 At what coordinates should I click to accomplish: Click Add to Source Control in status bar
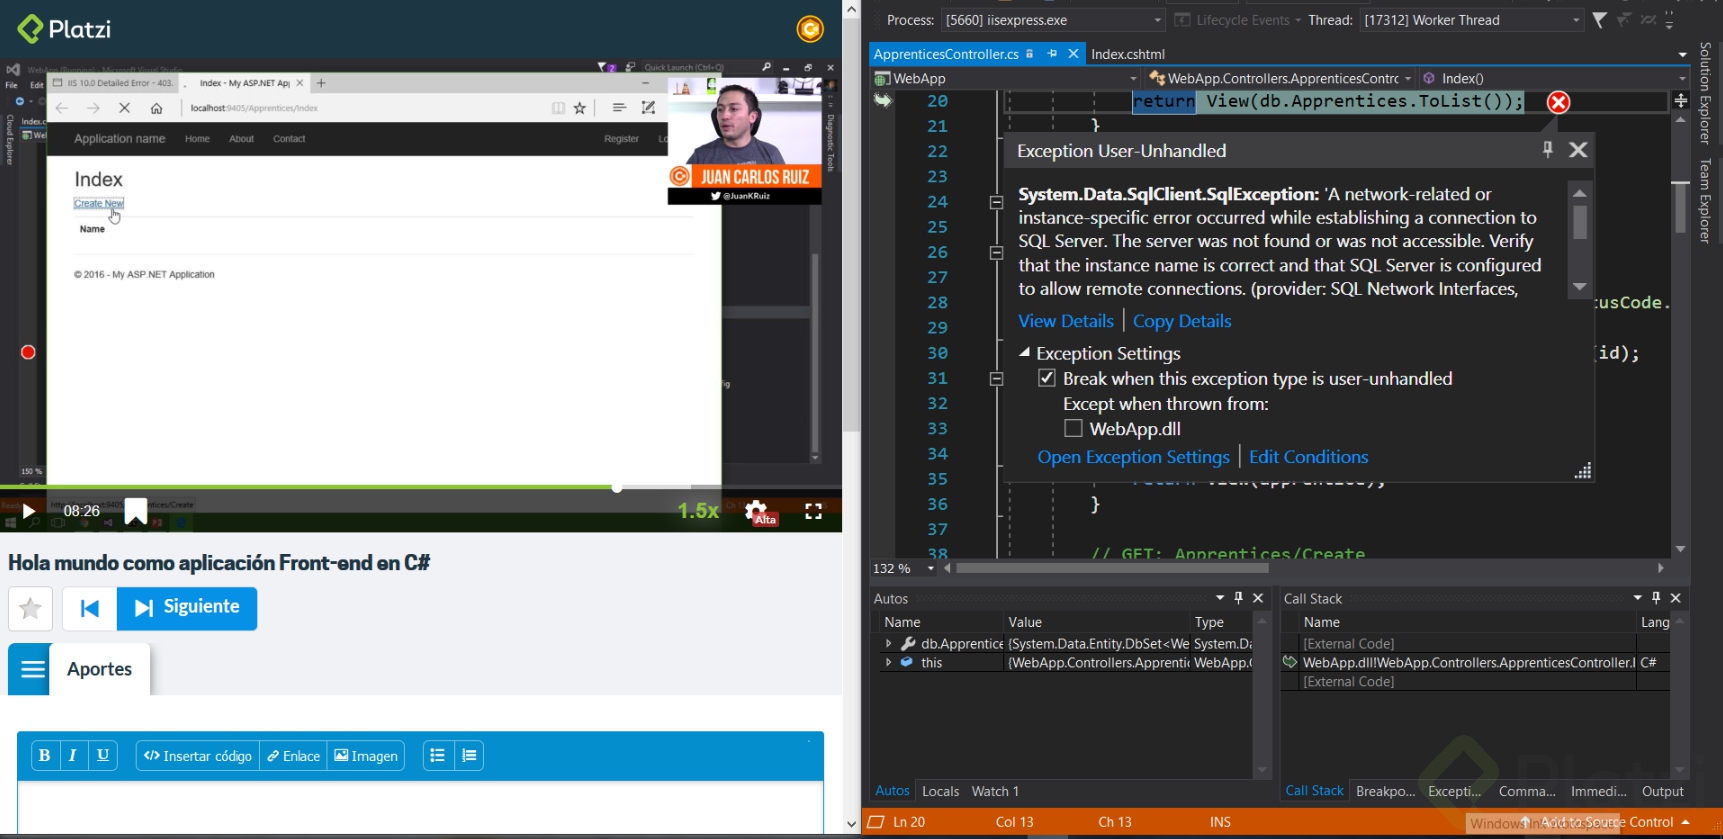click(x=1608, y=822)
